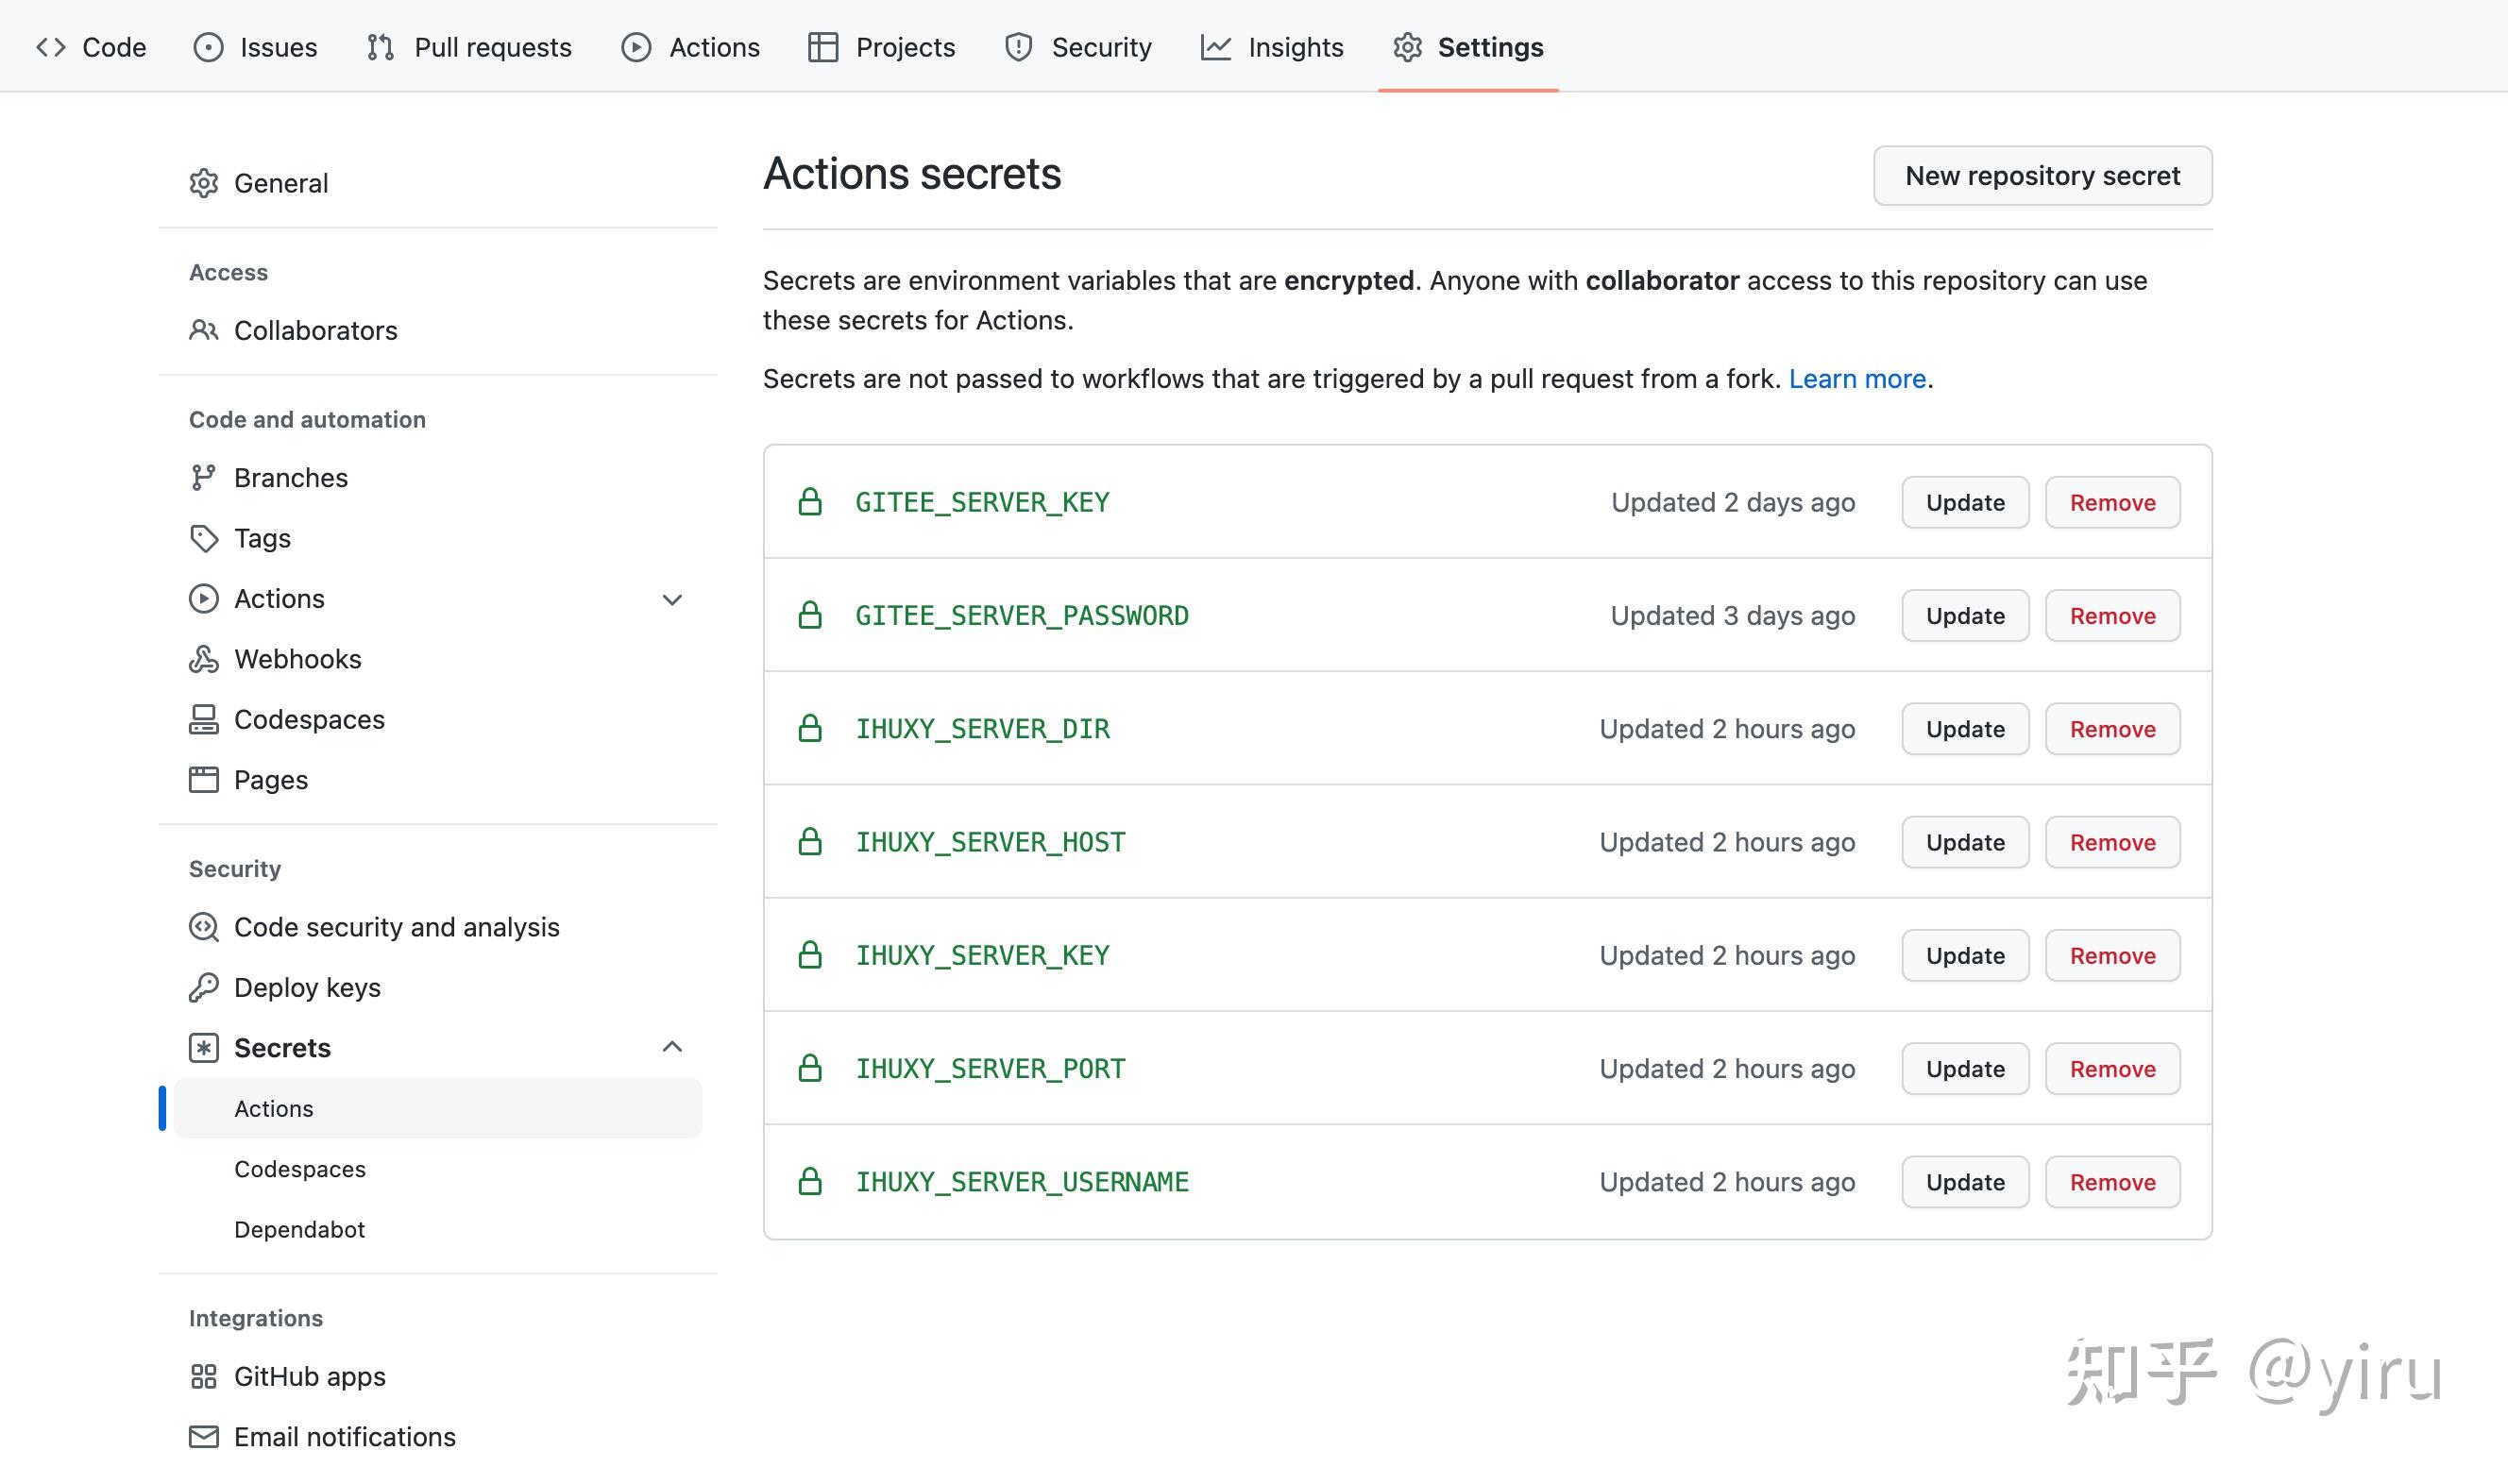The width and height of the screenshot is (2508, 1484).
Task: Open the Insights graph icon
Action: [x=1214, y=47]
